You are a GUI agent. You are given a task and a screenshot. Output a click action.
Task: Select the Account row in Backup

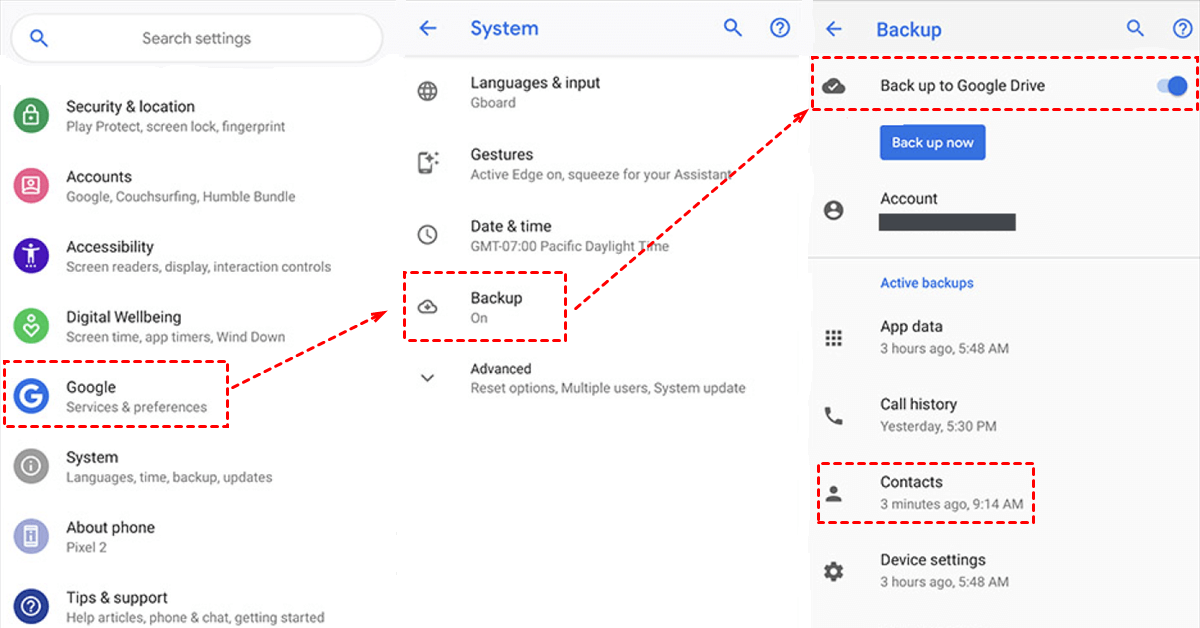pos(908,209)
